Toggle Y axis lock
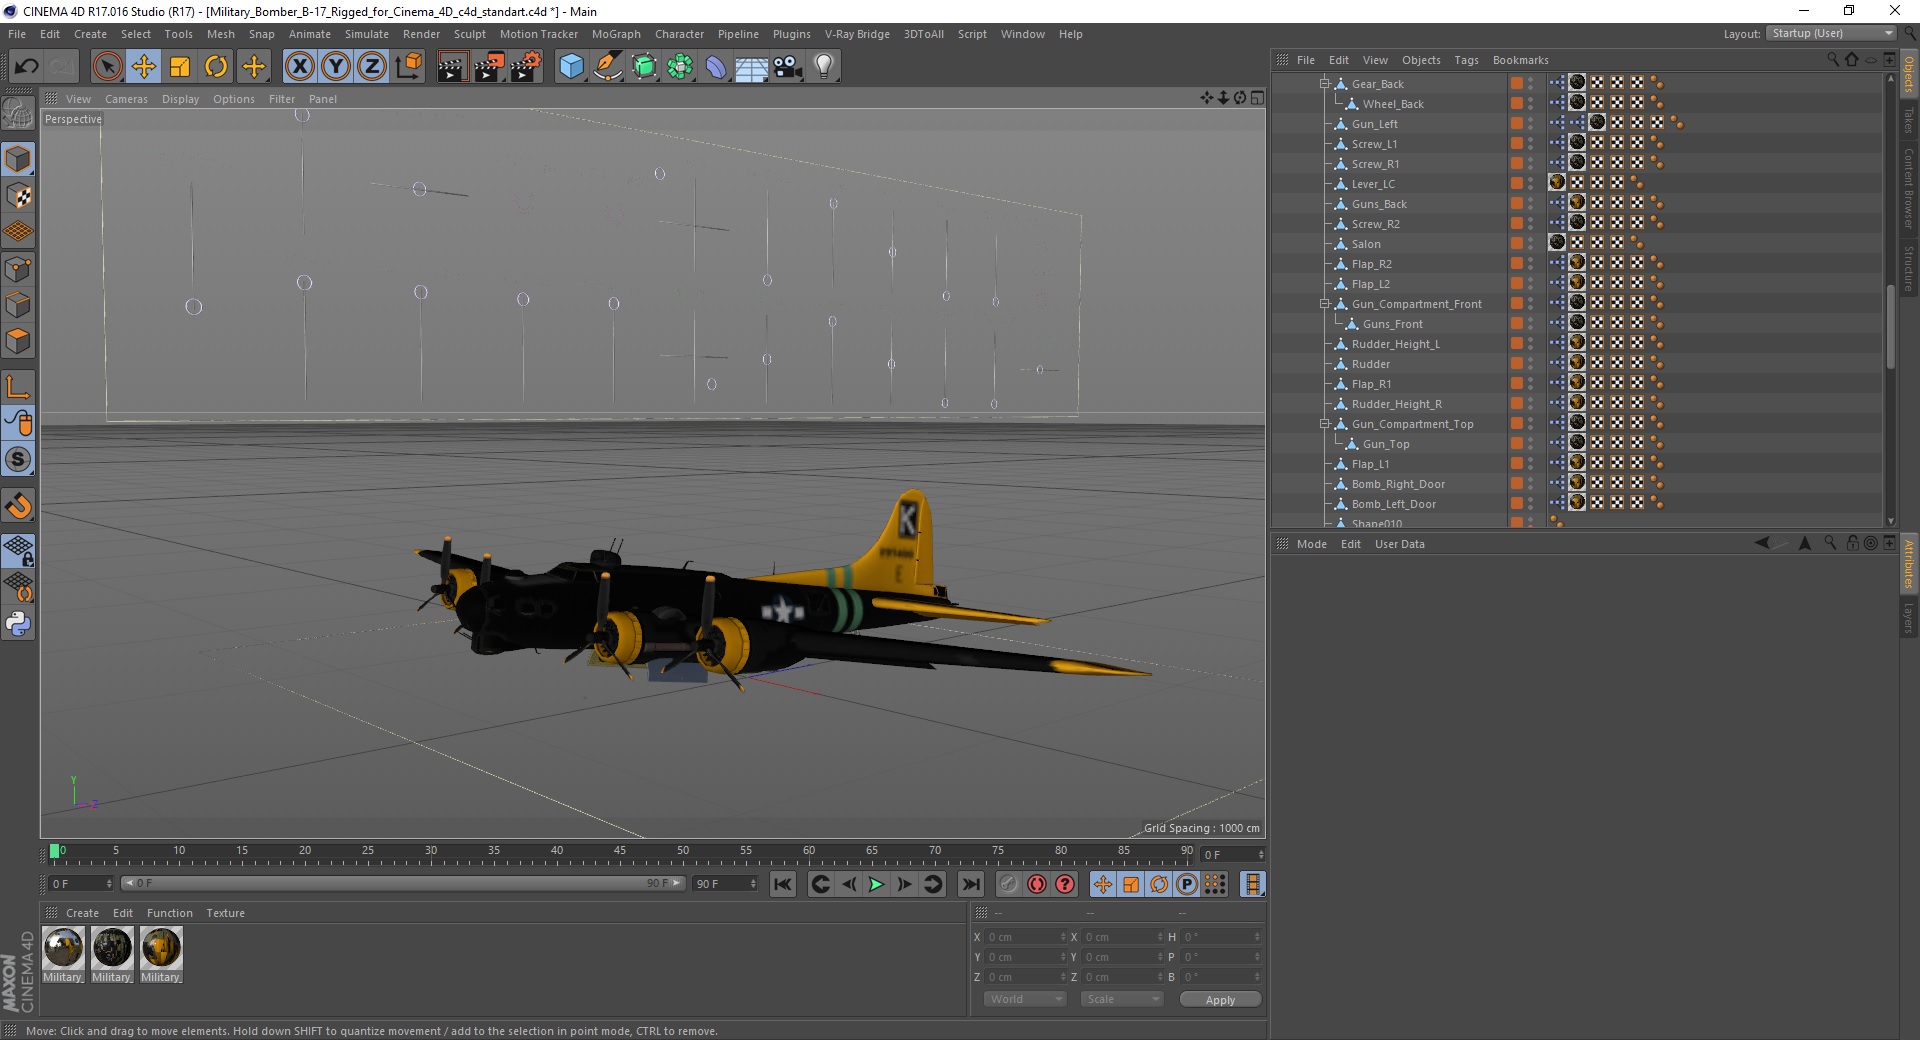This screenshot has height=1040, width=1920. [336, 67]
